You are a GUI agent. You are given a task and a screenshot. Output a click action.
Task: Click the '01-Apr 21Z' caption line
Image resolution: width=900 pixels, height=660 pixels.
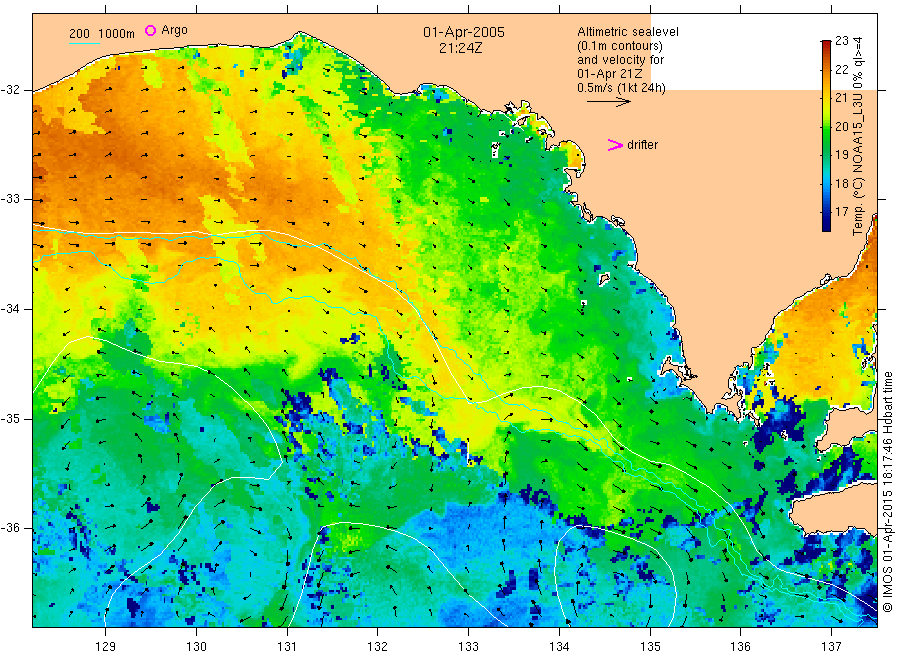pos(610,74)
